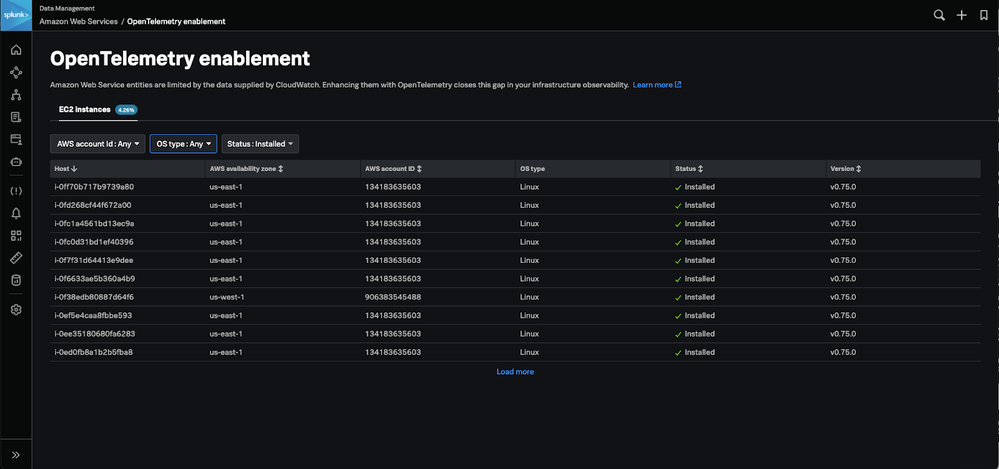999x469 pixels.
Task: Select host i-0ee35180680fa6283
Action: [x=95, y=333]
